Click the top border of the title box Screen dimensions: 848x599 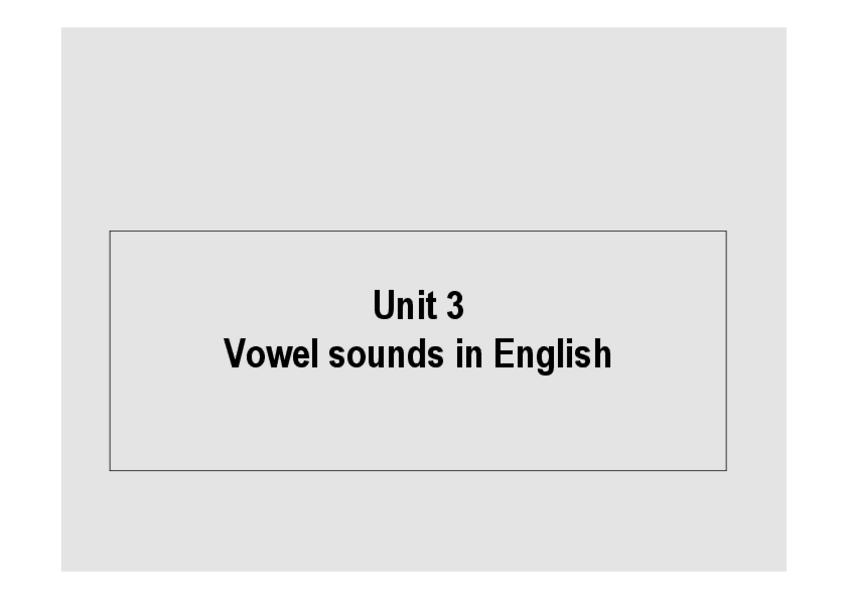point(417,231)
